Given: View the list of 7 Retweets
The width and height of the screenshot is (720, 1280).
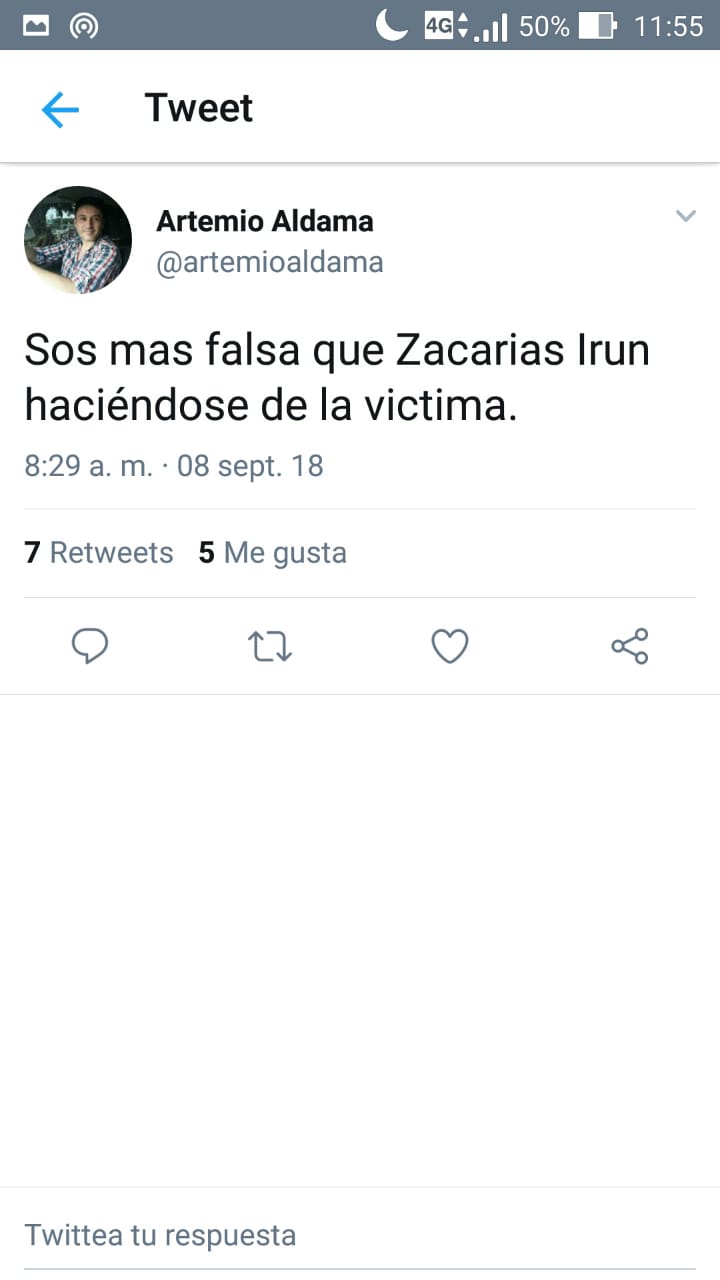Looking at the screenshot, I should click(x=99, y=553).
